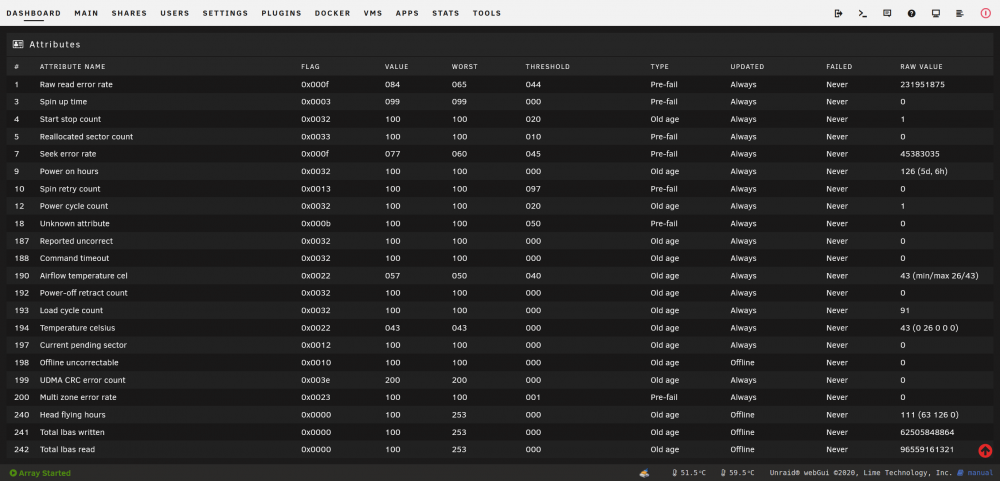
Task: Click the Attribute Name column header
Action: (x=73, y=66)
